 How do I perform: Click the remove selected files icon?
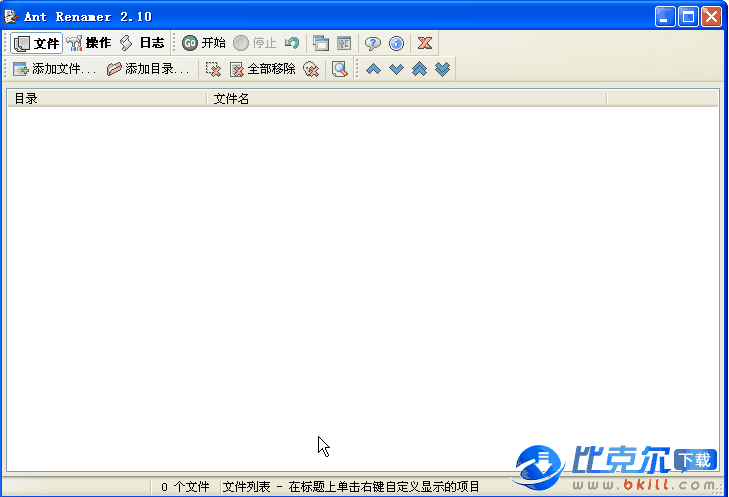coord(213,69)
